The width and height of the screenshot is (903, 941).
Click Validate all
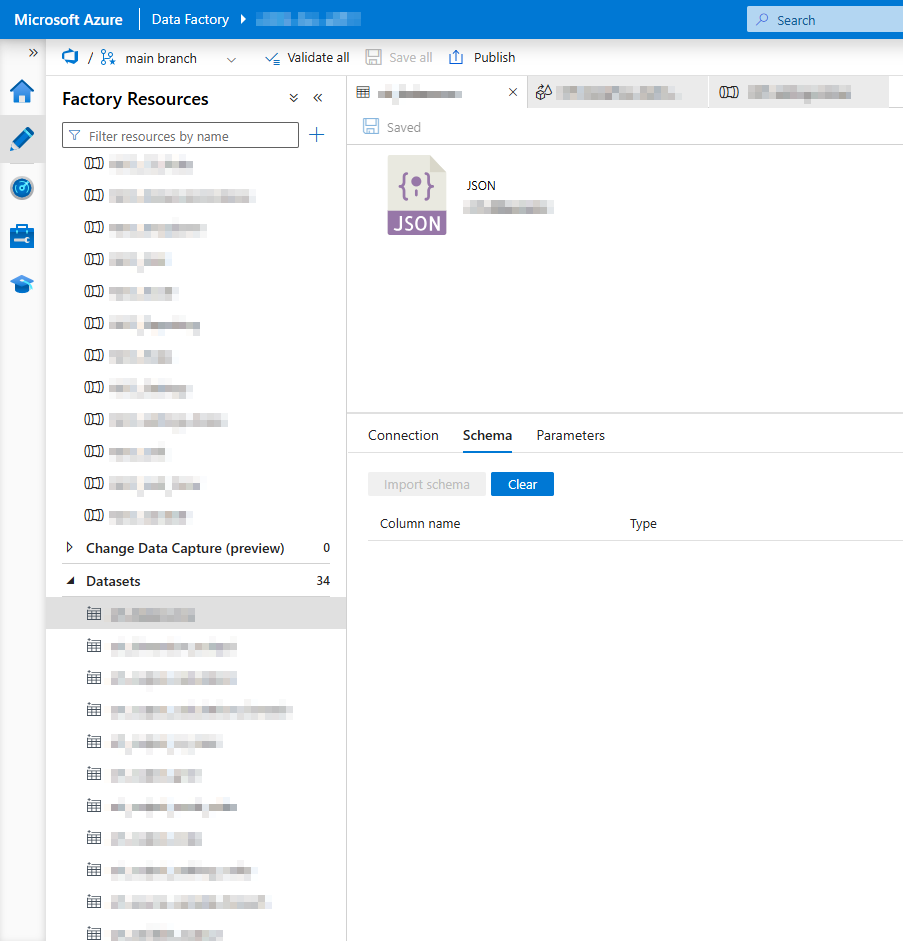[x=307, y=58]
